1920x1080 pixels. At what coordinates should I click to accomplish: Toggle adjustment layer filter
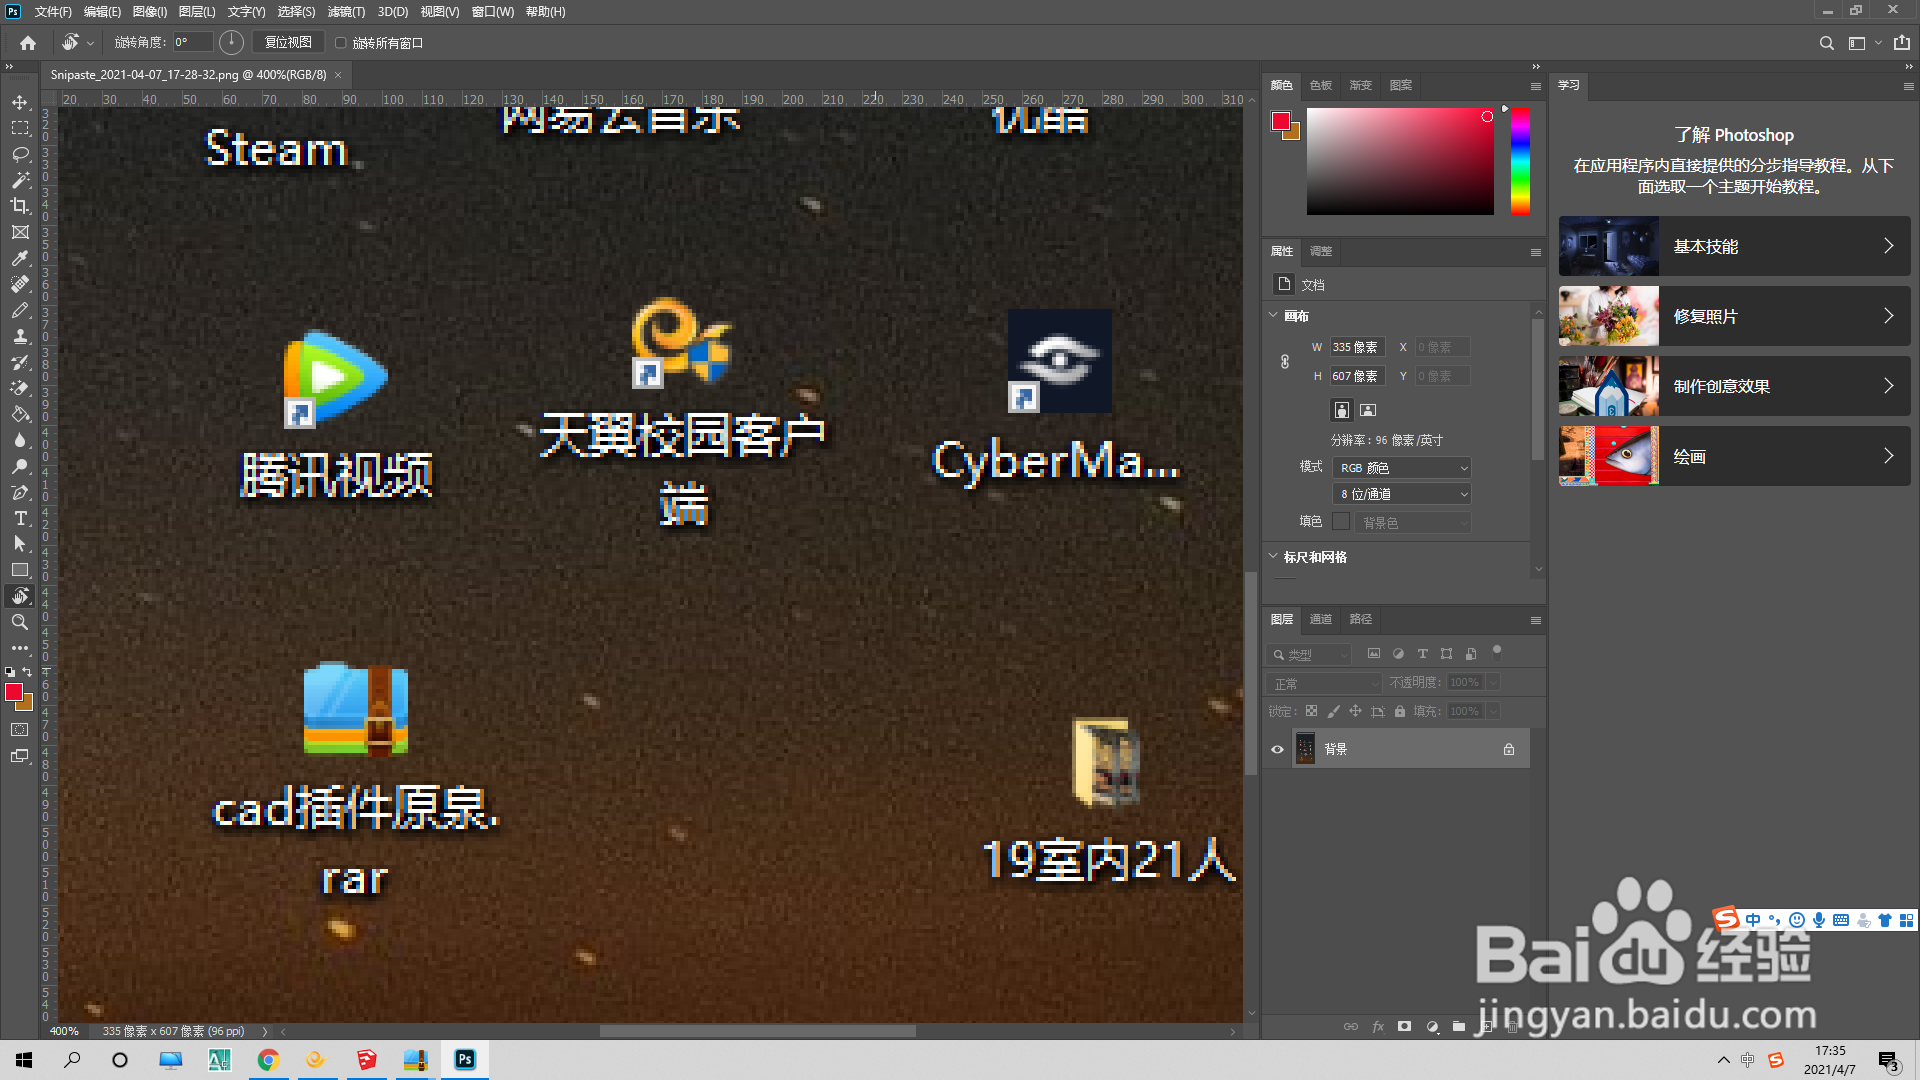[1398, 654]
